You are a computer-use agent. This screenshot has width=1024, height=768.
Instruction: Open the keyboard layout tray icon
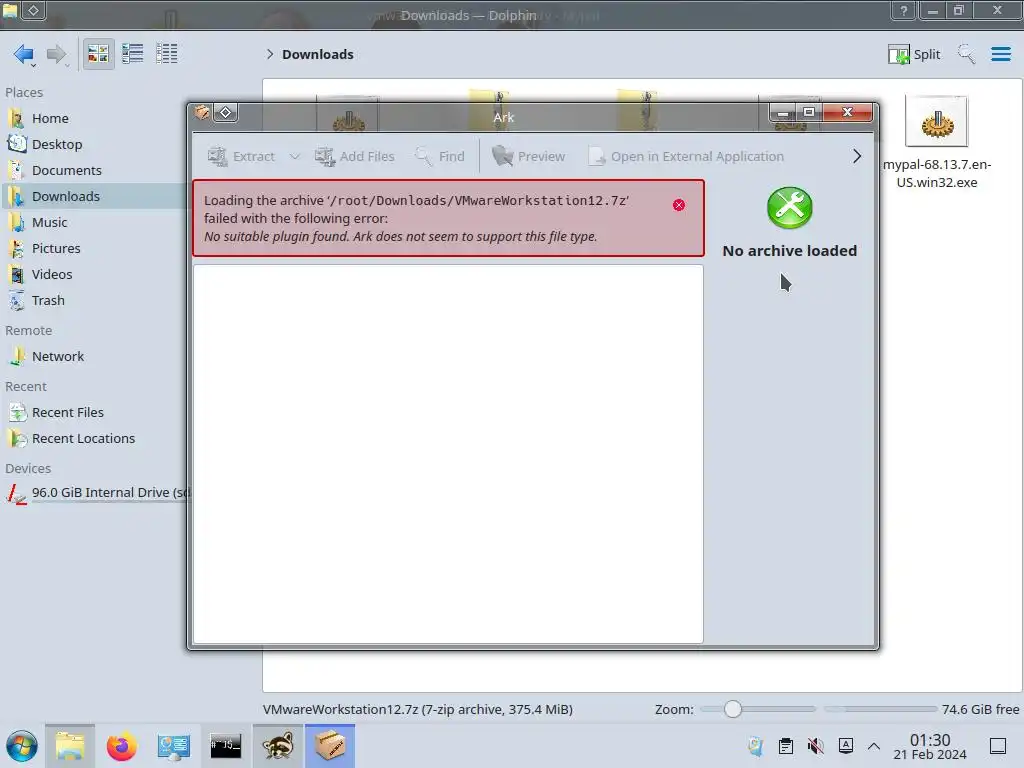[x=846, y=746]
